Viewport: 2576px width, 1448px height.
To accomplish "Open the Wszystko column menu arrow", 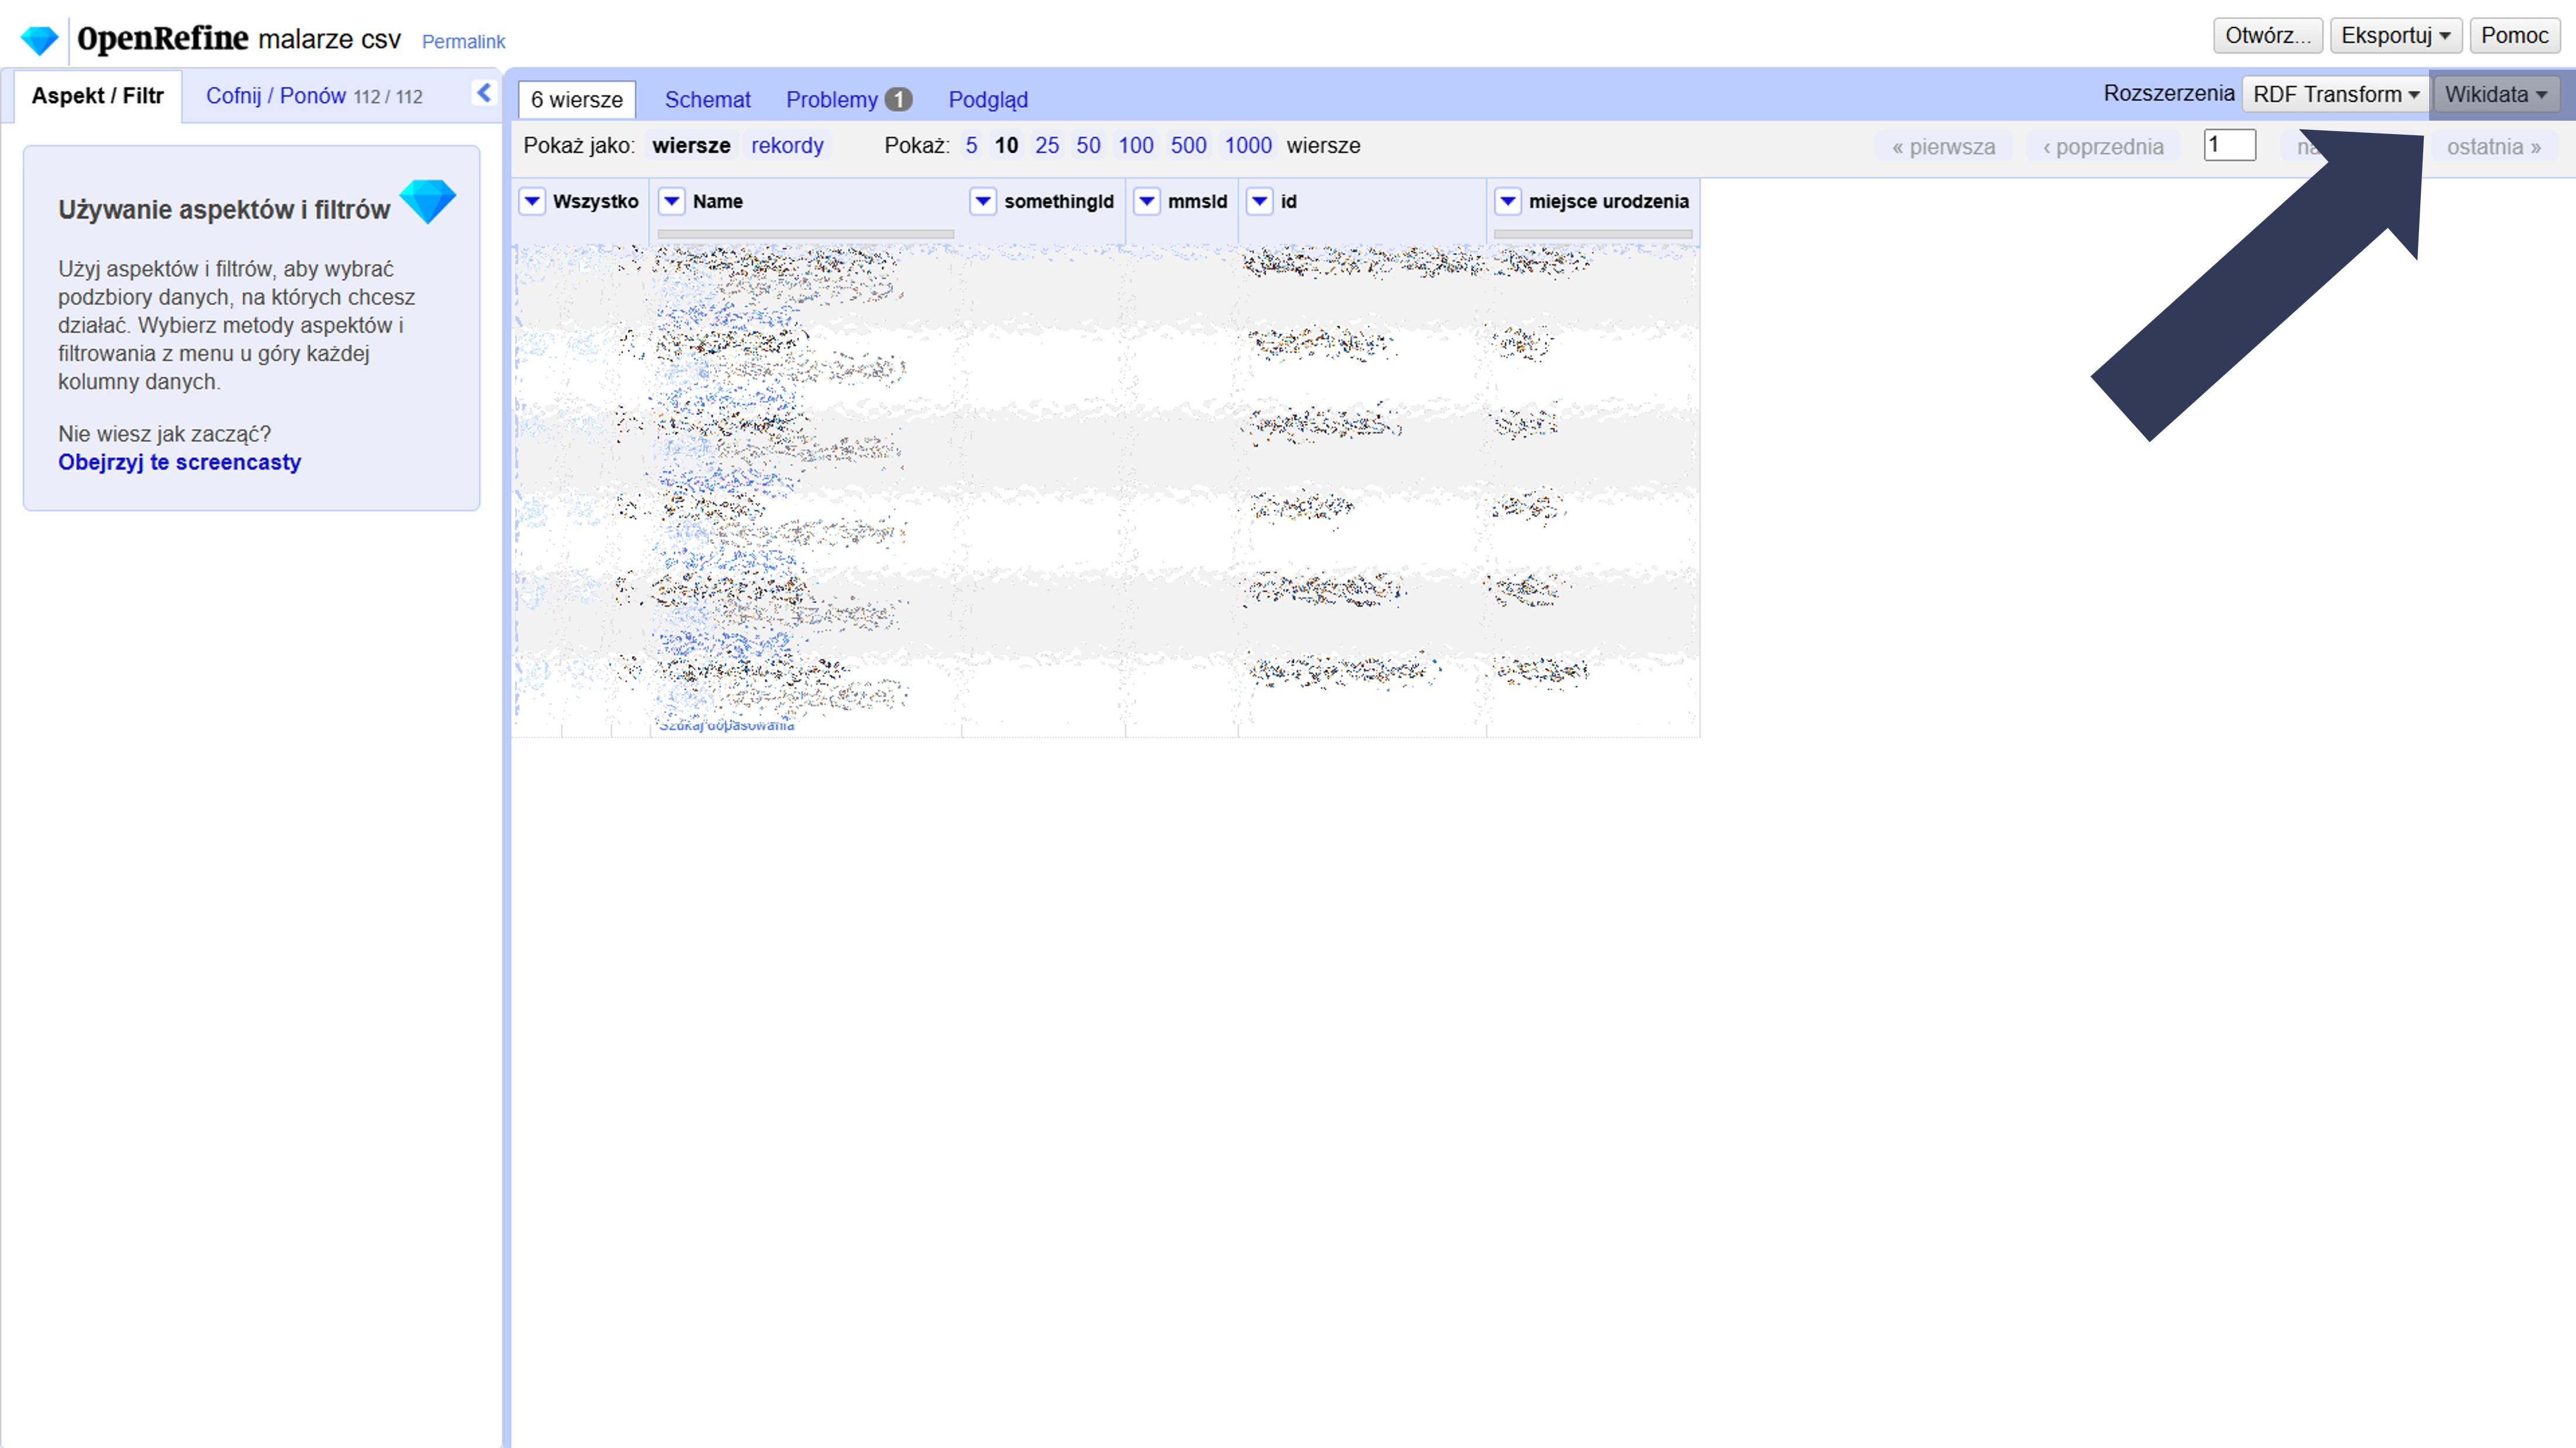I will click(532, 201).
